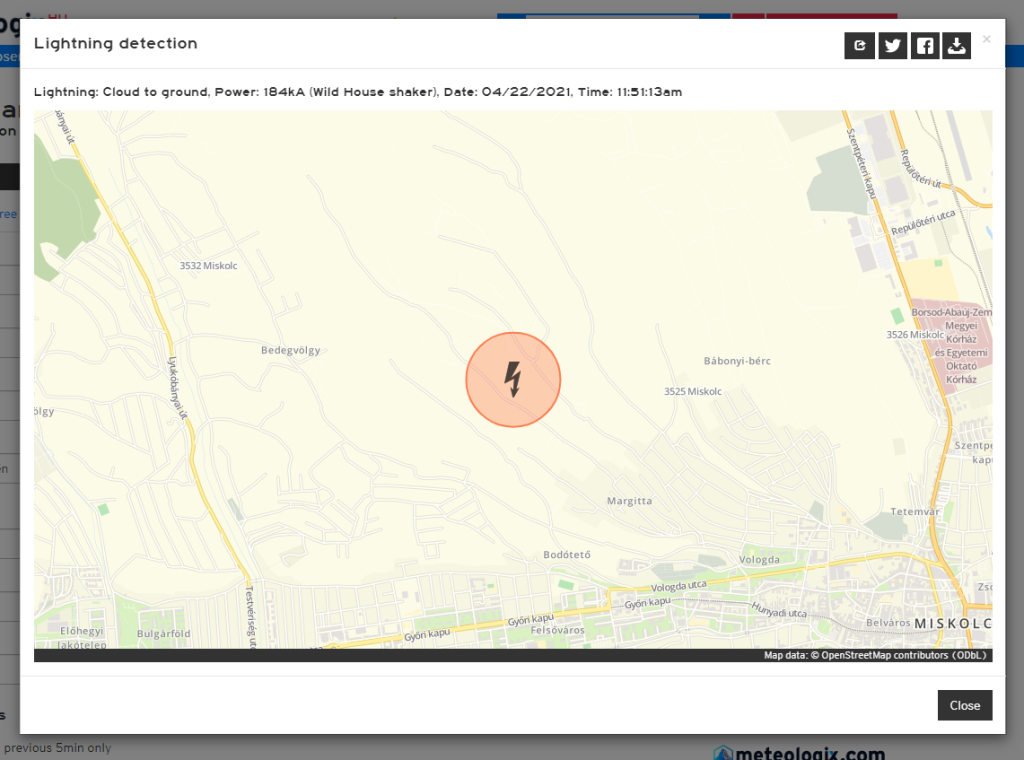Download the lightning detection image

pos(957,46)
